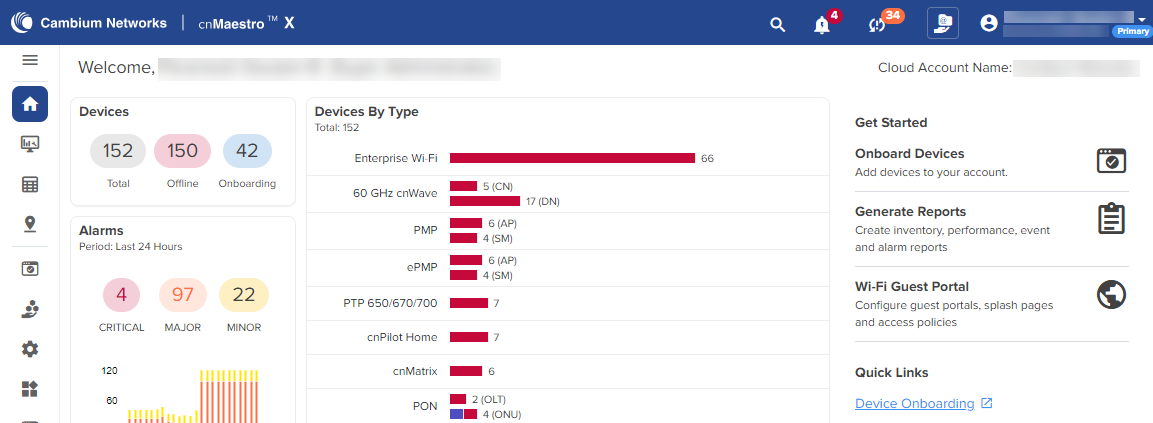The image size is (1153, 423).
Task: Click the Device Onboarding quick link
Action: [914, 404]
